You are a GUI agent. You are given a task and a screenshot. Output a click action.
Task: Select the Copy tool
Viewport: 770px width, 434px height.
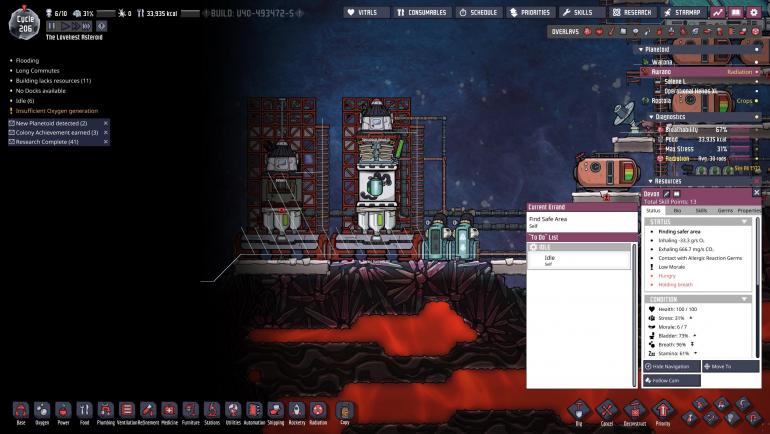[x=345, y=410]
